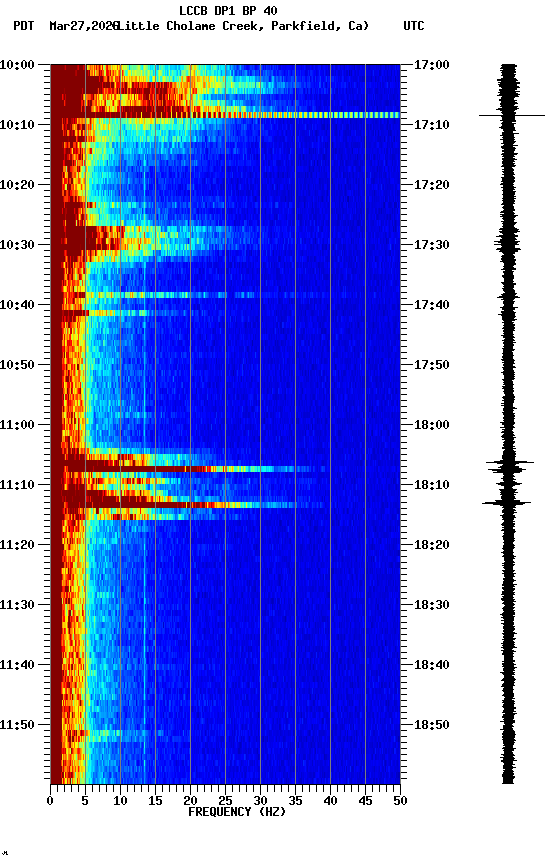The height and width of the screenshot is (864, 552).
Task: Click the 'PDT' timezone label
Action: point(24,26)
